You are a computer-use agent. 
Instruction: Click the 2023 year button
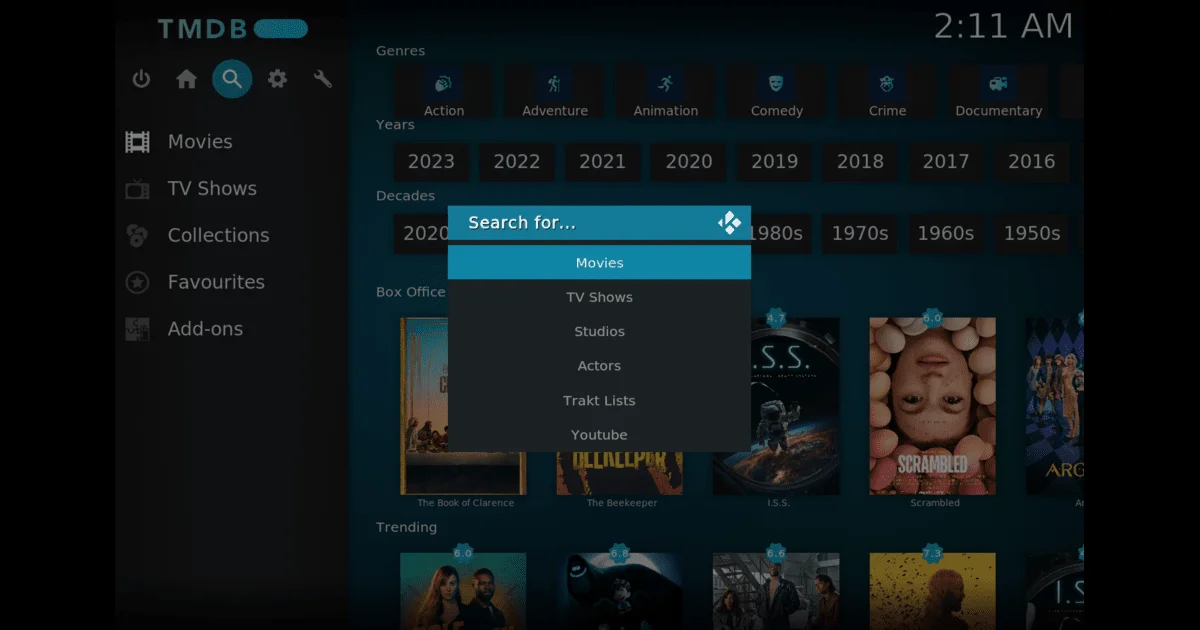tap(431, 161)
